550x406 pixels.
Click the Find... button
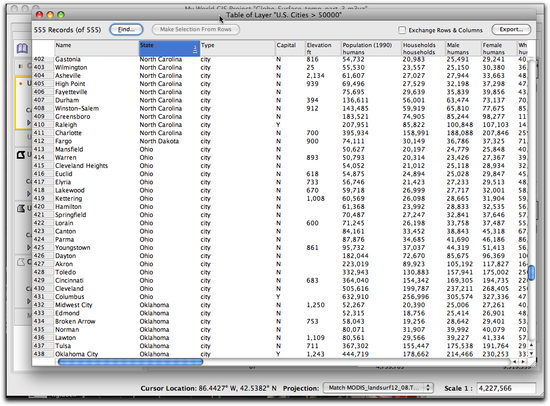click(x=126, y=29)
